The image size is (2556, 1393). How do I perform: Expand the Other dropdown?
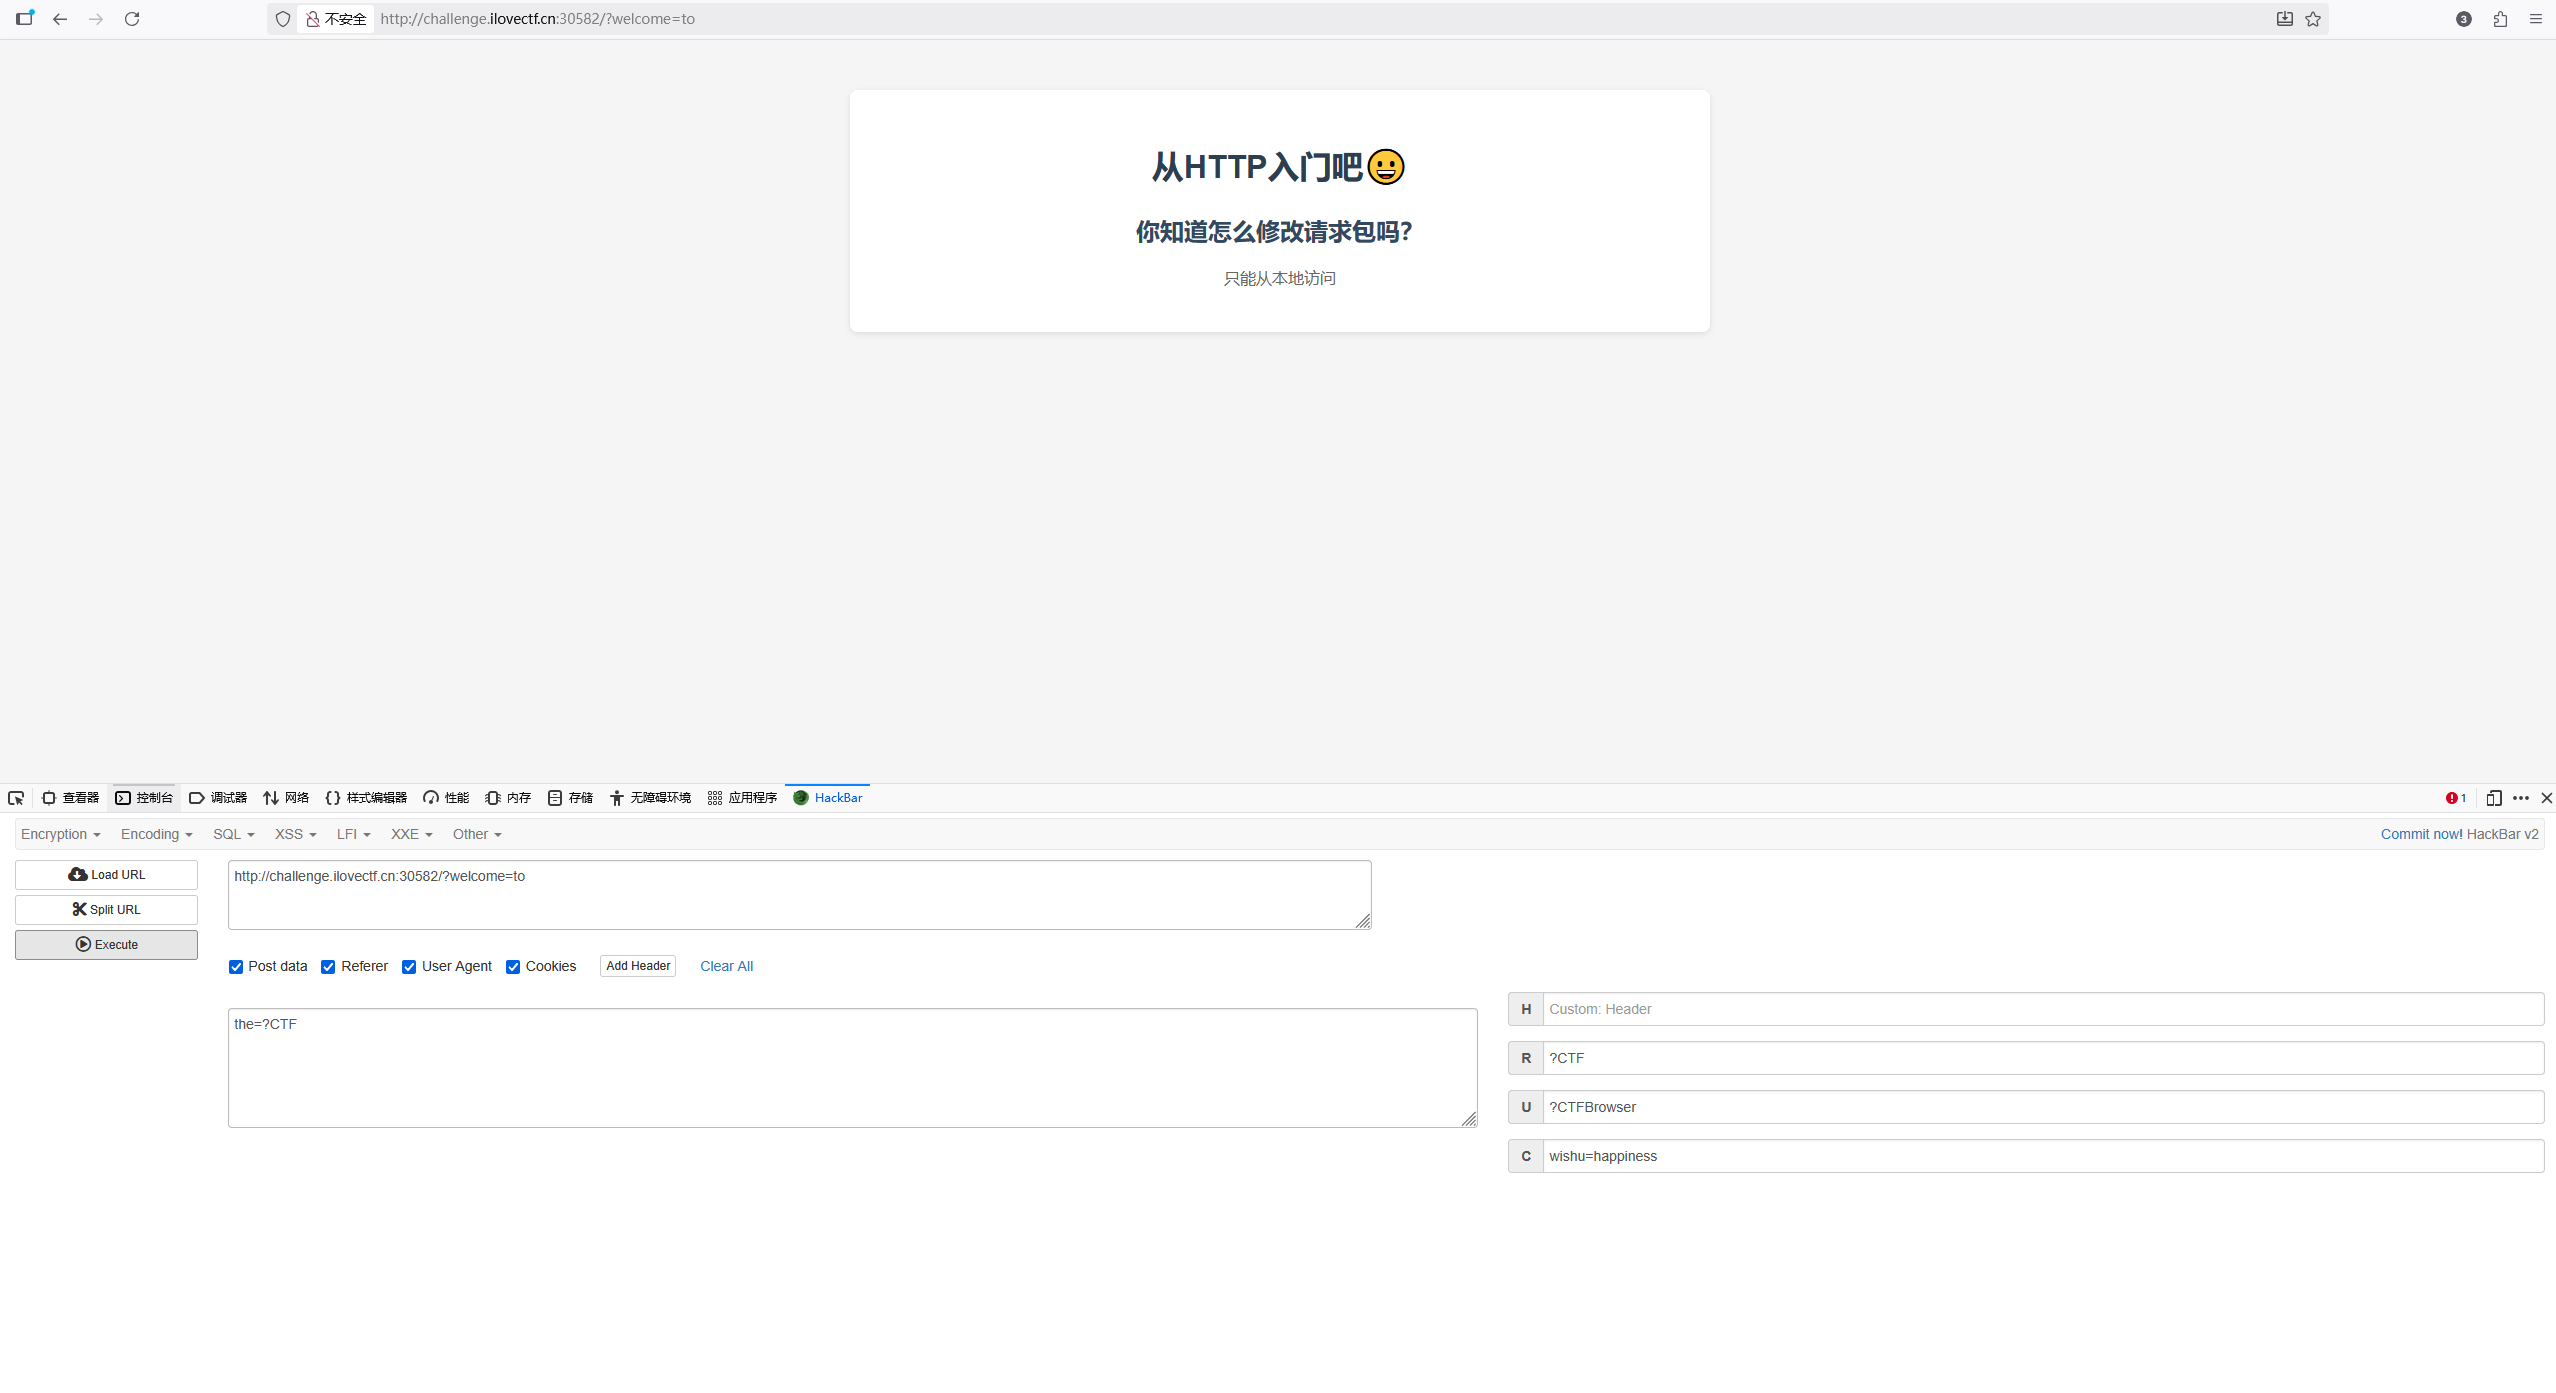[x=476, y=834]
